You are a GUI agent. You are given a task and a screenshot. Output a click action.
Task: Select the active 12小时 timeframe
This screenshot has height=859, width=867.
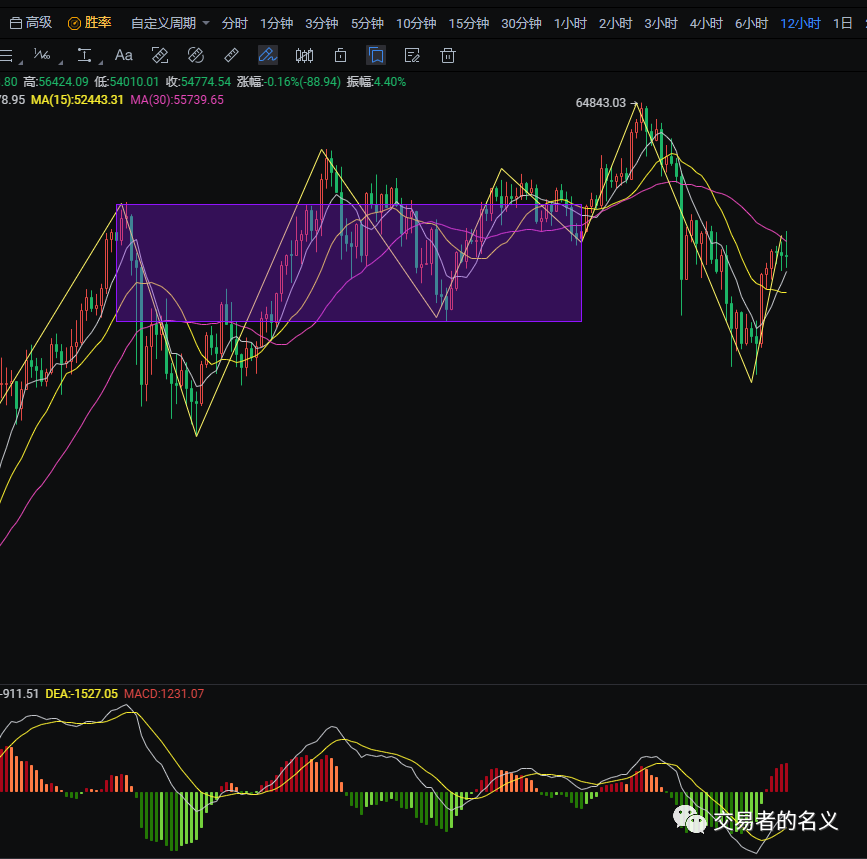point(800,23)
